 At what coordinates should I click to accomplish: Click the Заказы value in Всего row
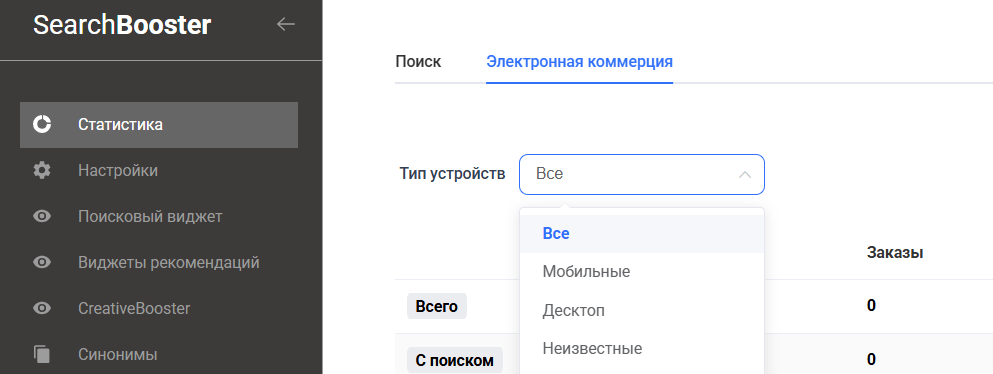point(871,306)
